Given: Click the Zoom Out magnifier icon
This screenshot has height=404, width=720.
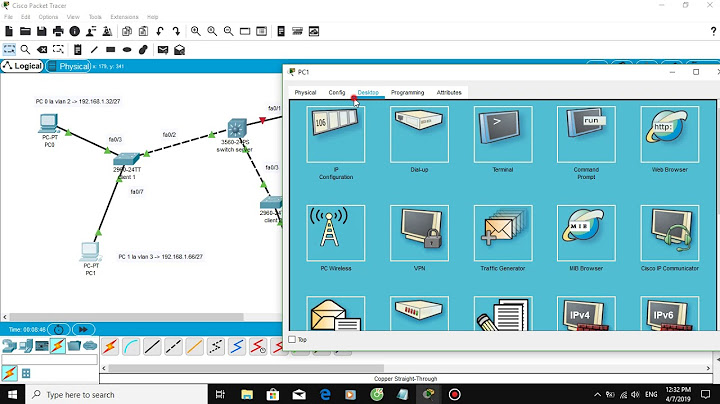Looking at the screenshot, I should tap(228, 31).
